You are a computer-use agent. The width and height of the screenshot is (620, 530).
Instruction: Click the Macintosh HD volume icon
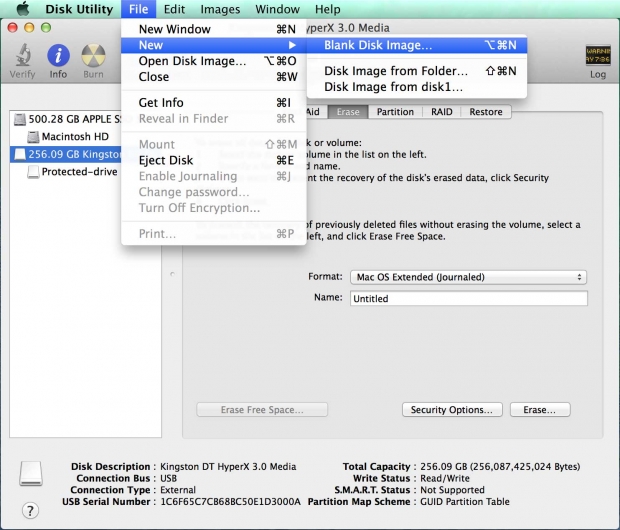[x=33, y=137]
